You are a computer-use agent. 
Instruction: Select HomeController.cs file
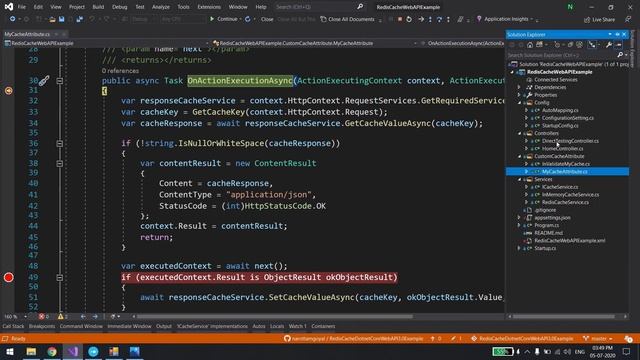[562, 149]
